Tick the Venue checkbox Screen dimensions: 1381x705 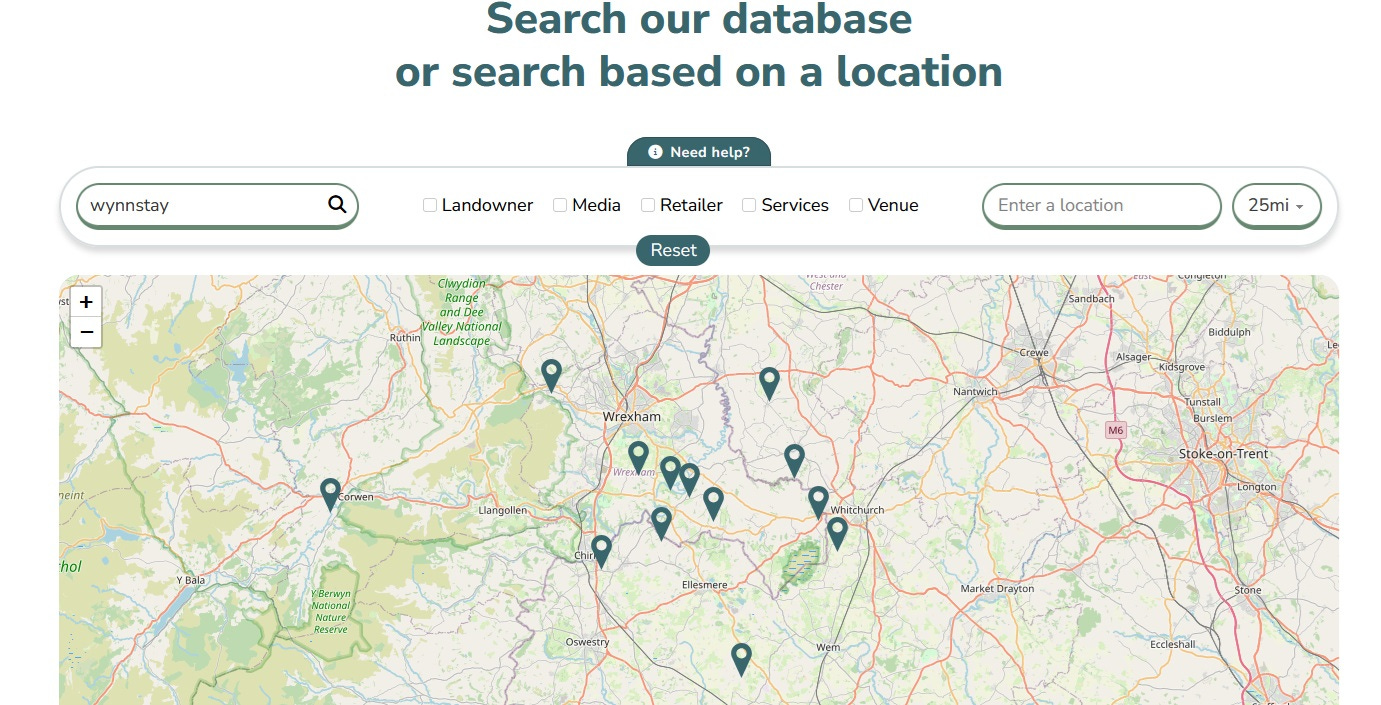[856, 205]
